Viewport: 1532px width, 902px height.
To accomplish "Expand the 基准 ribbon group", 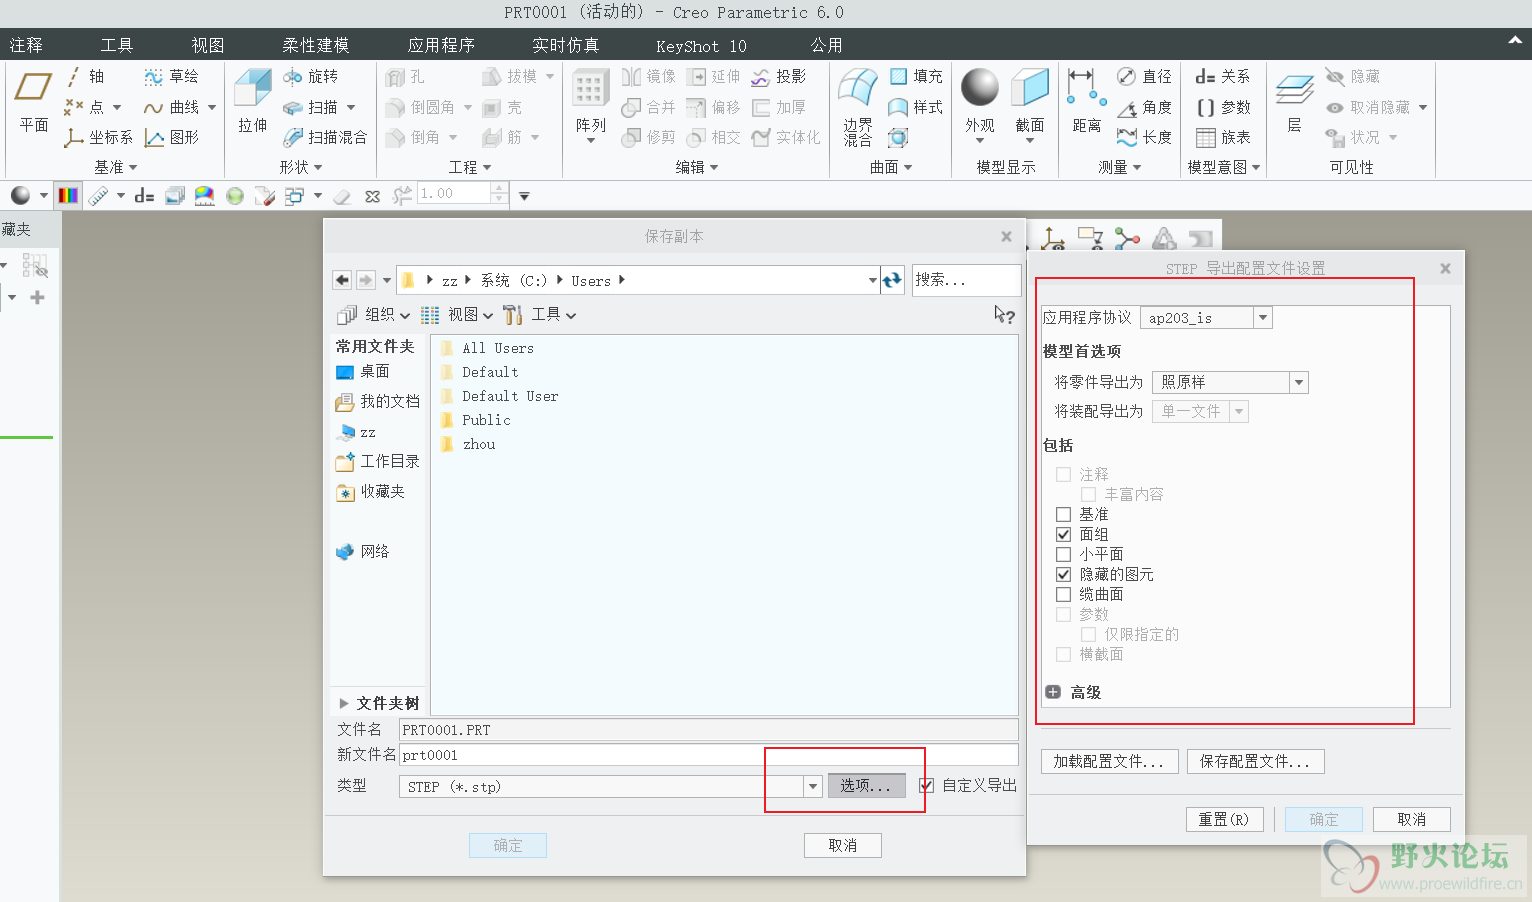I will pyautogui.click(x=115, y=167).
